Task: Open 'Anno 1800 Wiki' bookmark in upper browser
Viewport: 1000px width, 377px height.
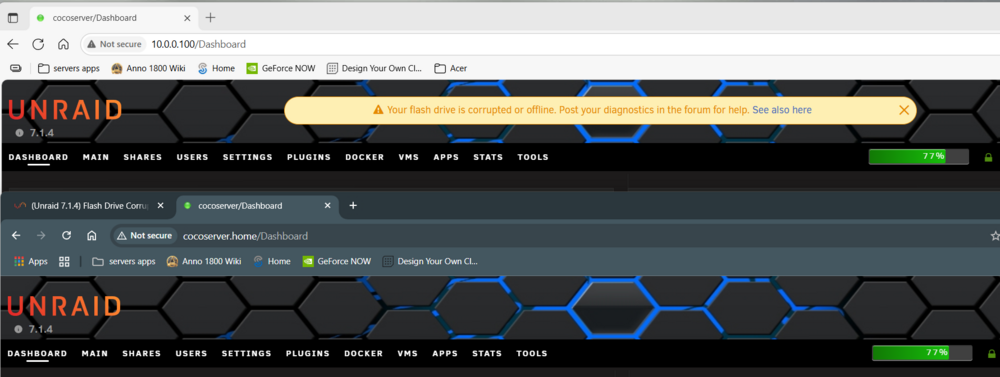Action: [148, 68]
